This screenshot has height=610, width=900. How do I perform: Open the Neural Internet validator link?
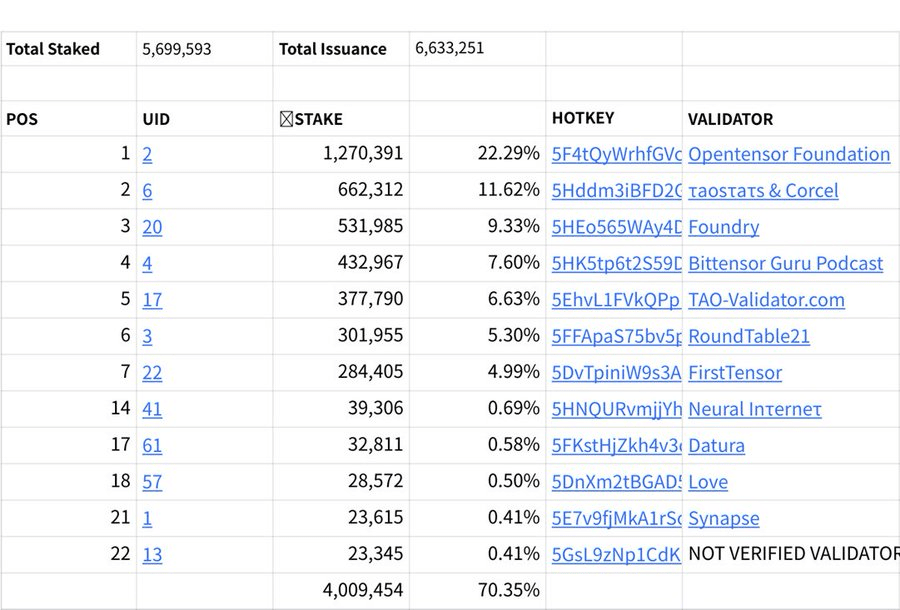tap(755, 409)
